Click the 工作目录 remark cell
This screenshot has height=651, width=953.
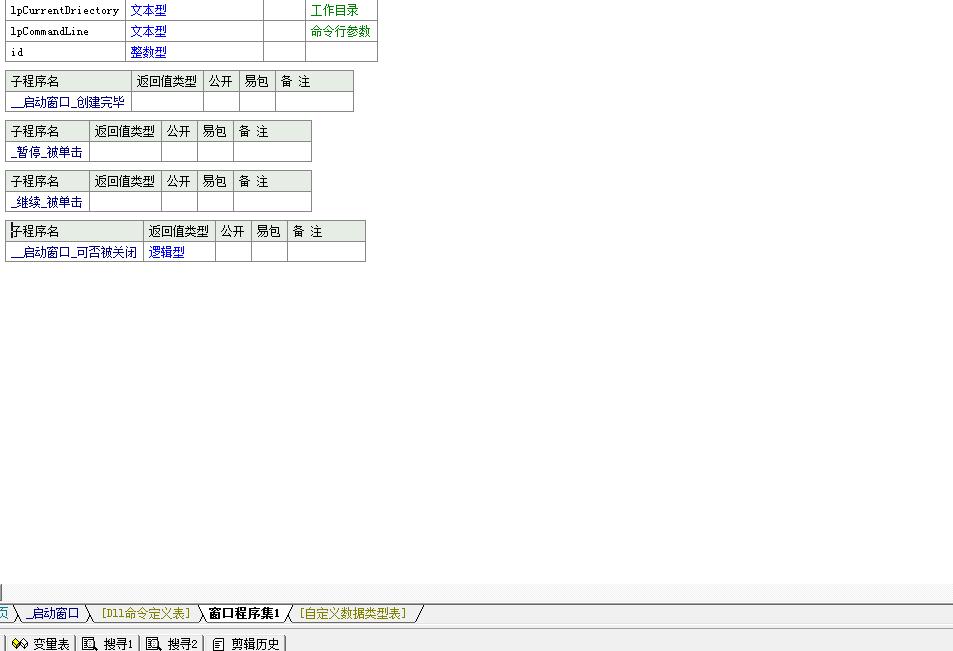(342, 10)
